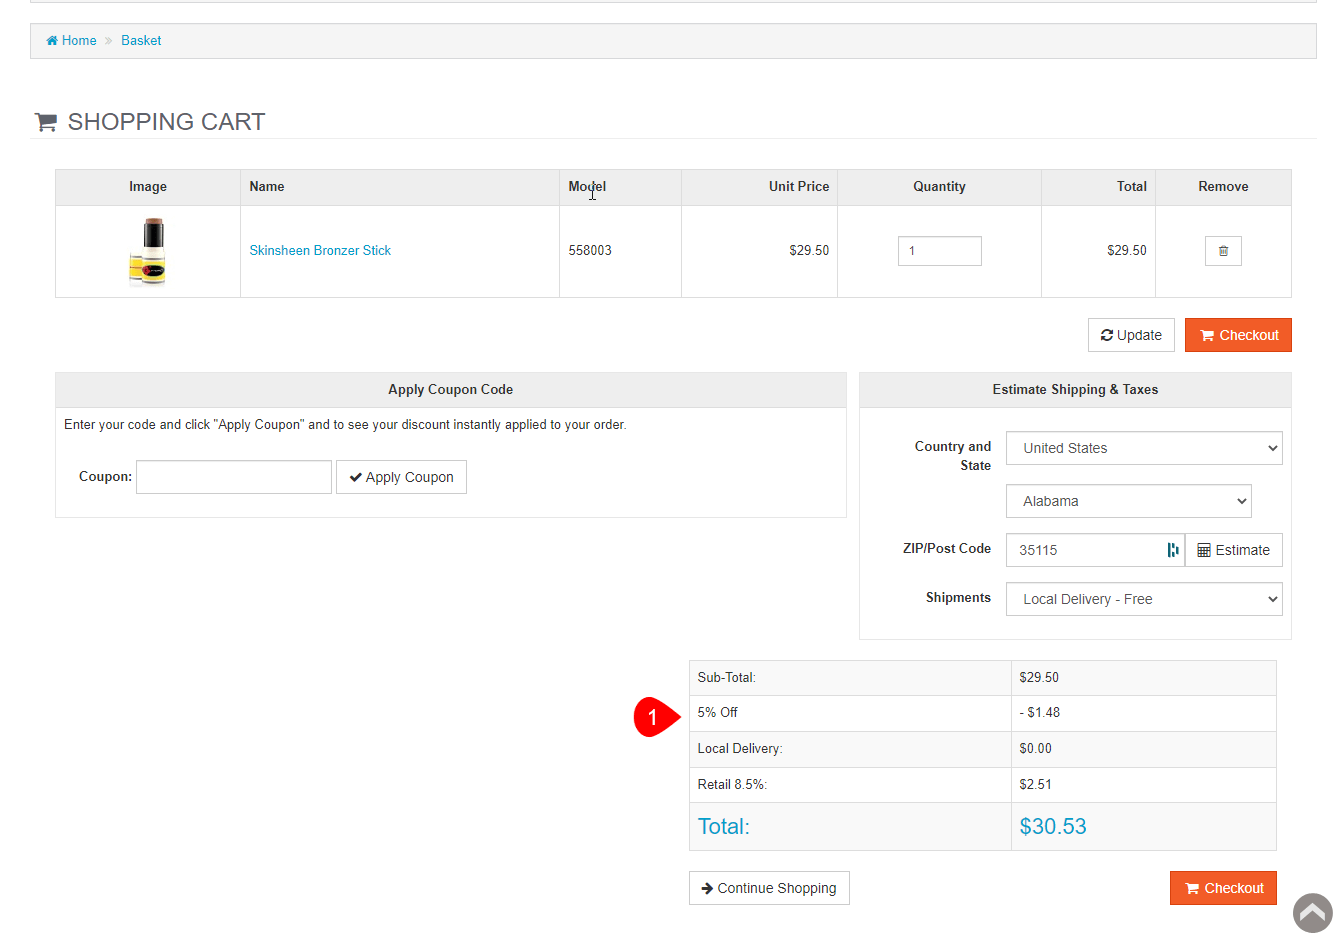Click the Skinsheen Bronzer Stick product thumbnail
1333x943 pixels.
tap(148, 252)
